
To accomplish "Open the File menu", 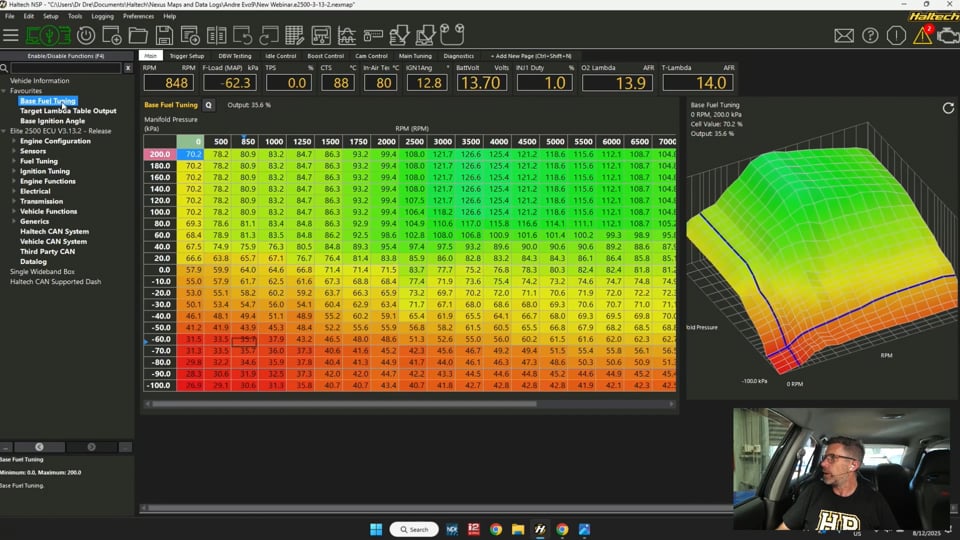I will coord(10,17).
